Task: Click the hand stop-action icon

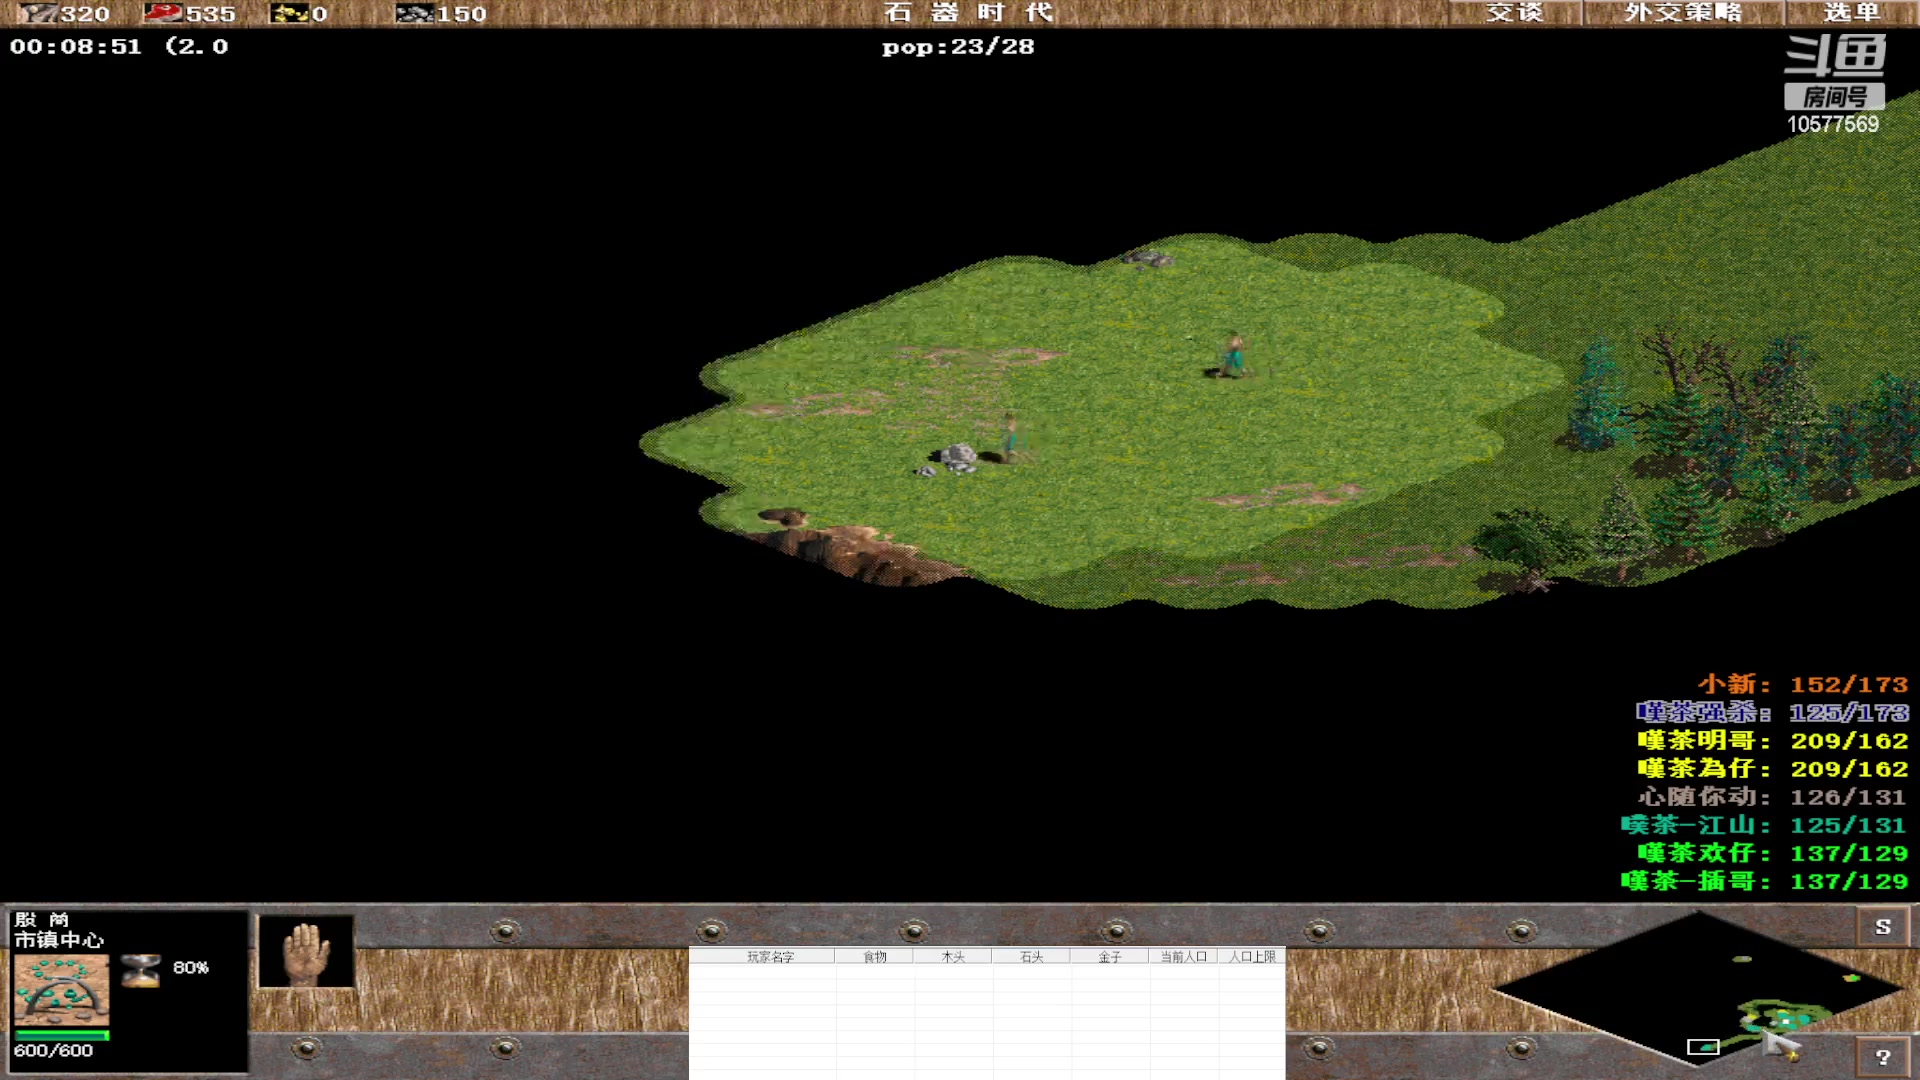Action: [306, 952]
